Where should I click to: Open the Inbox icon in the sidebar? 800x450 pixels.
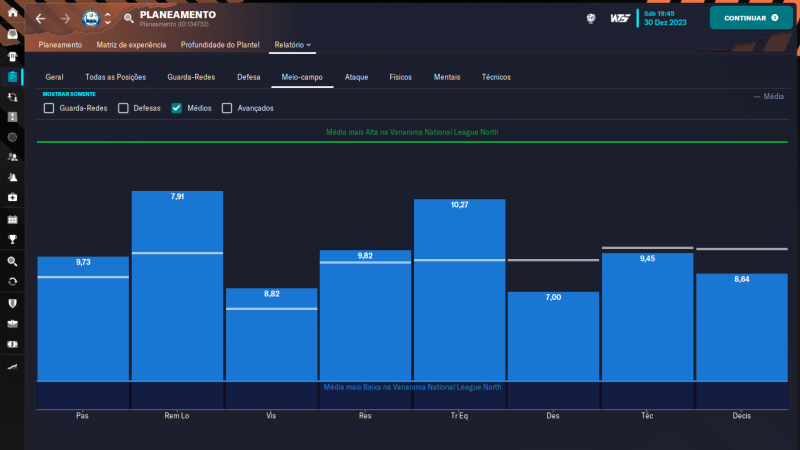(x=12, y=34)
